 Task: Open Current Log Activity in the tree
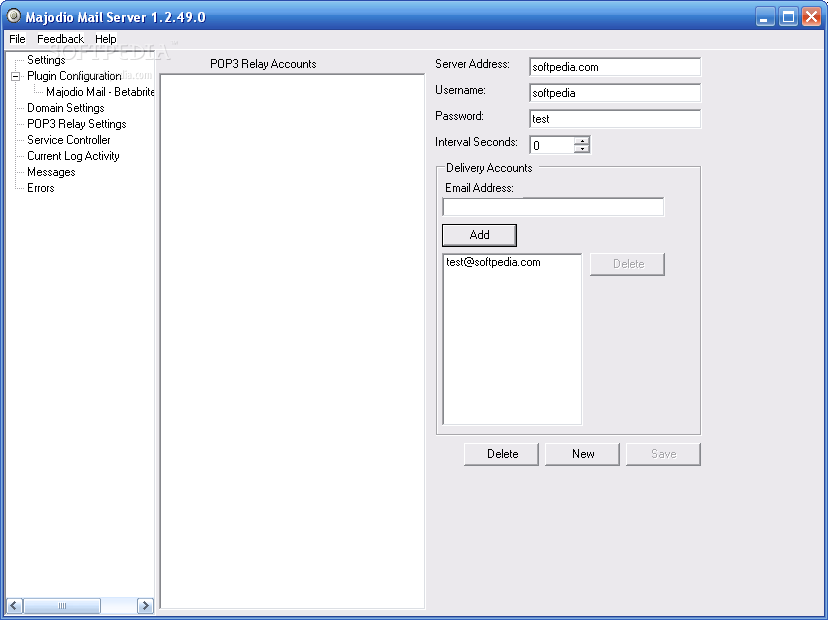click(x=73, y=156)
